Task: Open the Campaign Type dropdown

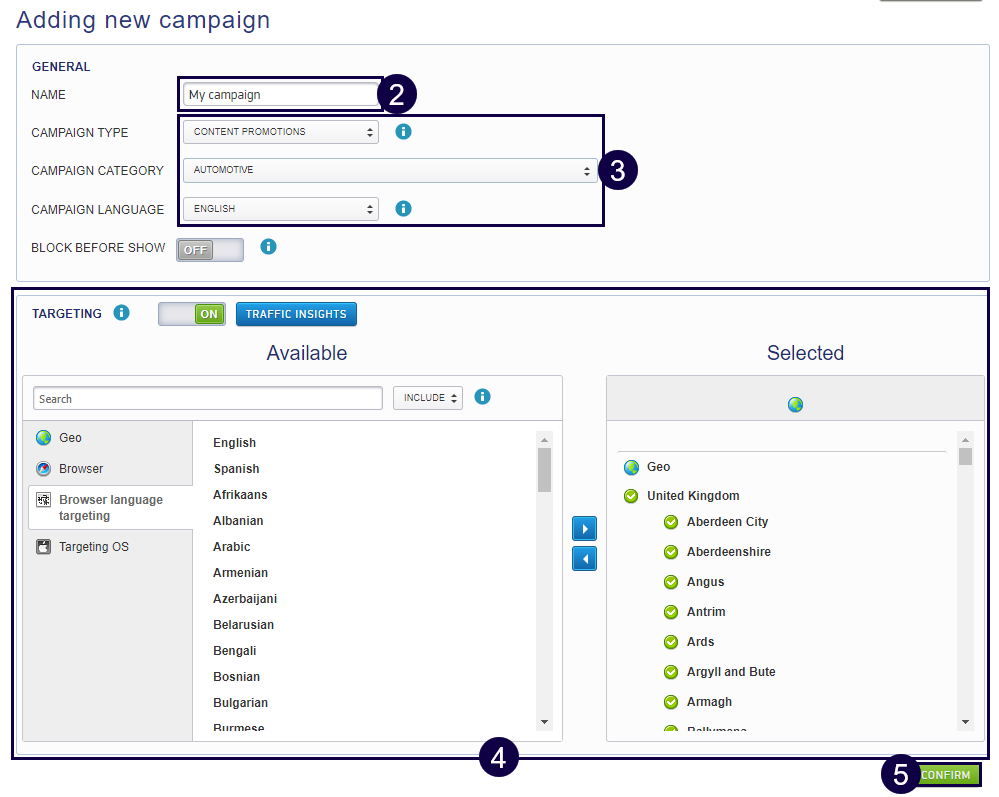Action: point(281,132)
